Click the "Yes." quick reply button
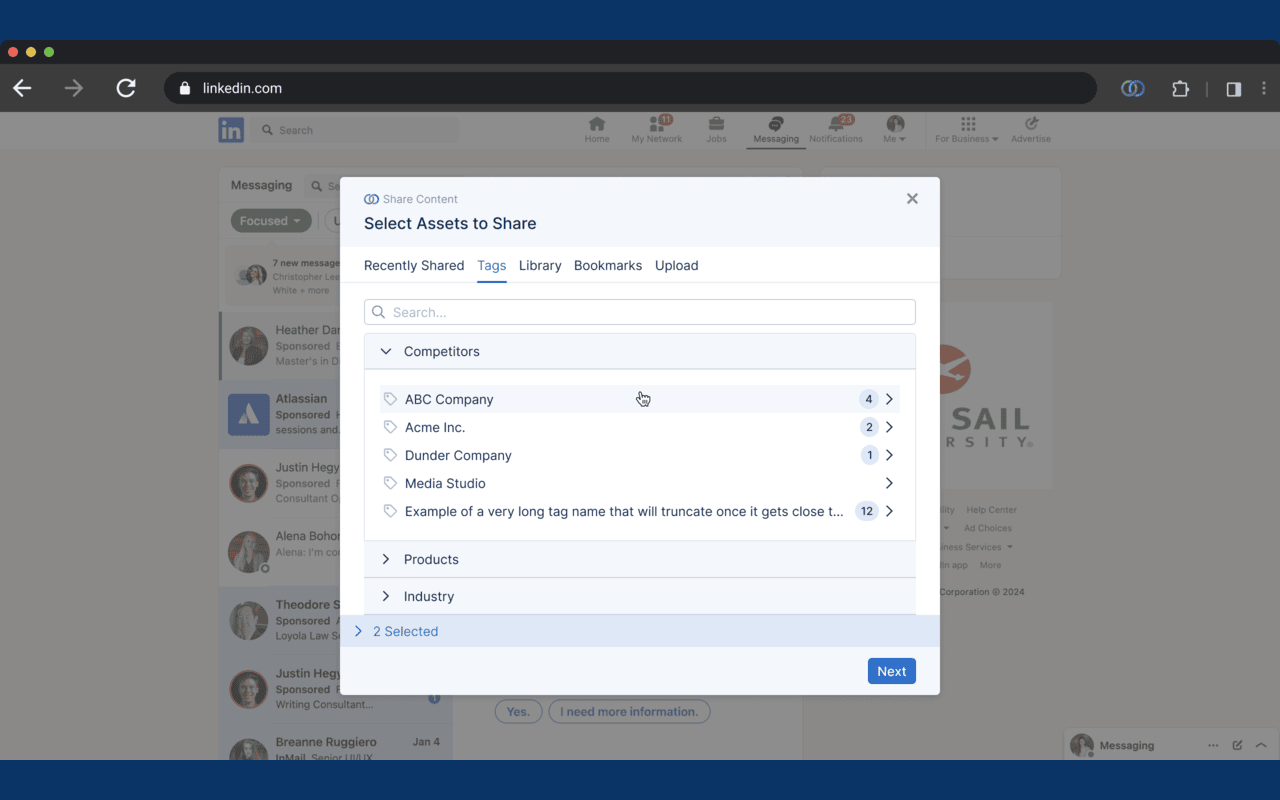 pos(519,712)
